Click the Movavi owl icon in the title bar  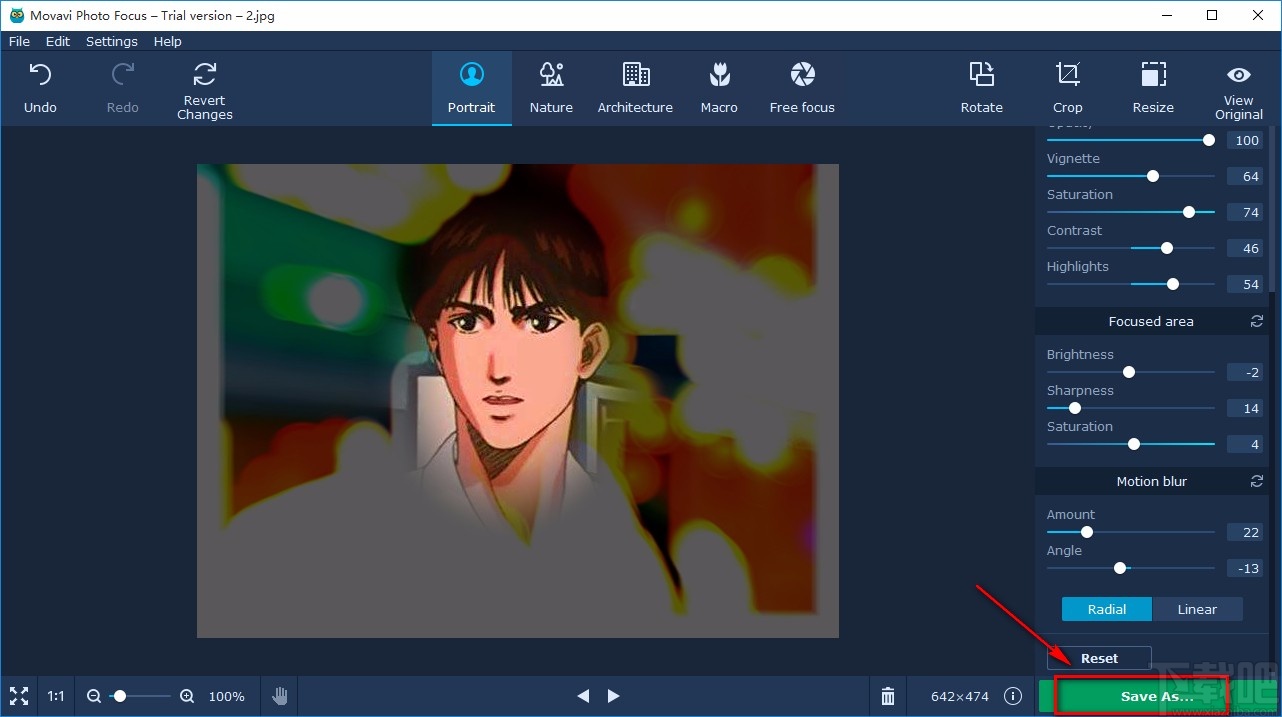pyautogui.click(x=16, y=15)
